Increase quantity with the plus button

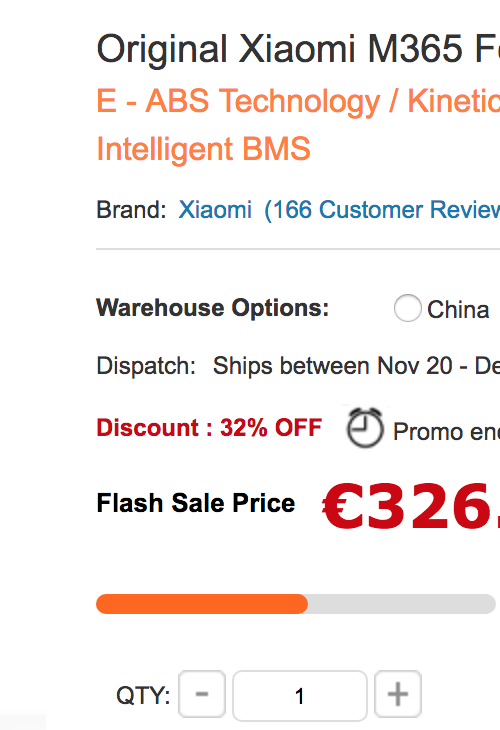click(x=398, y=695)
